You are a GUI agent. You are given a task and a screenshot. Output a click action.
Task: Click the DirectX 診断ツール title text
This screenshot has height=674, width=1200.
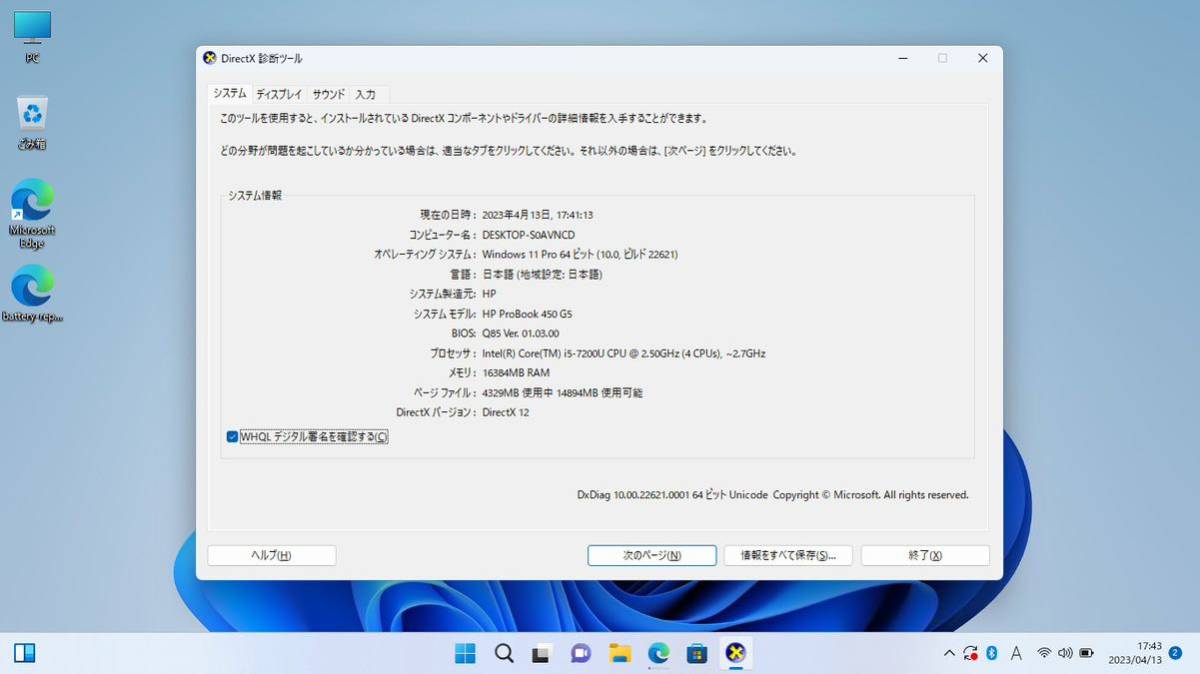pos(261,58)
